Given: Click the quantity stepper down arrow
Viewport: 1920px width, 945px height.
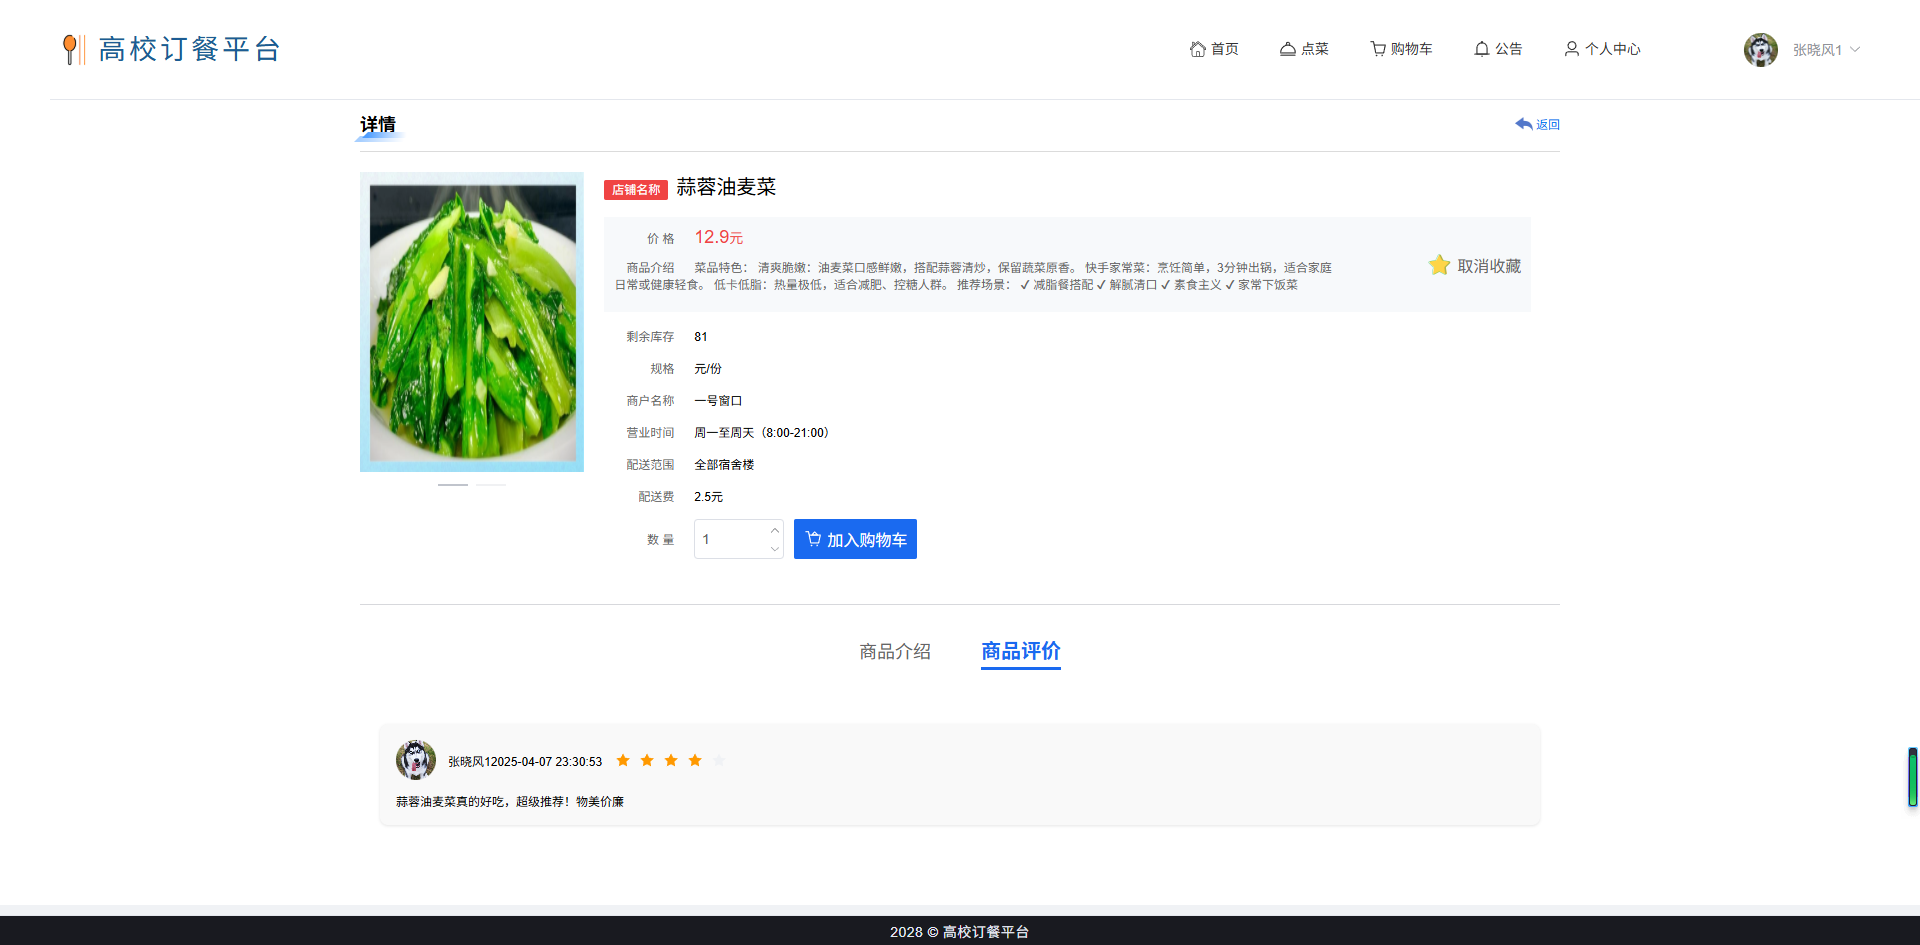Looking at the screenshot, I should (774, 549).
